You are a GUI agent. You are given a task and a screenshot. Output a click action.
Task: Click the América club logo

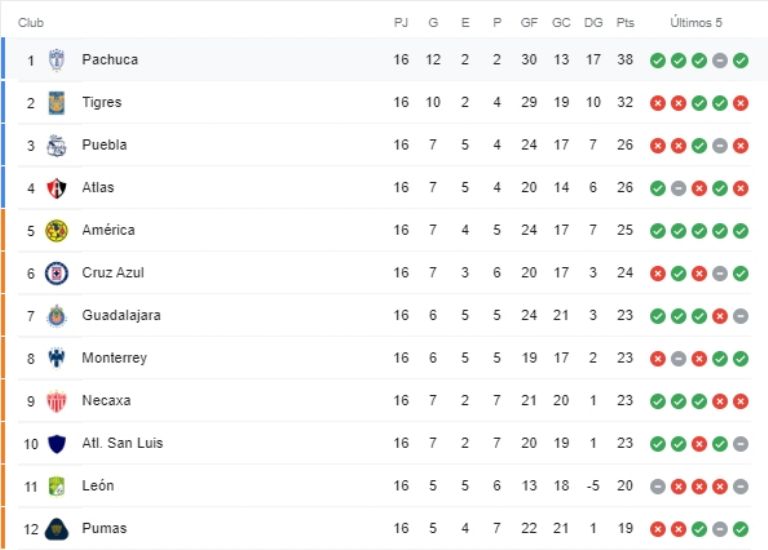click(57, 230)
